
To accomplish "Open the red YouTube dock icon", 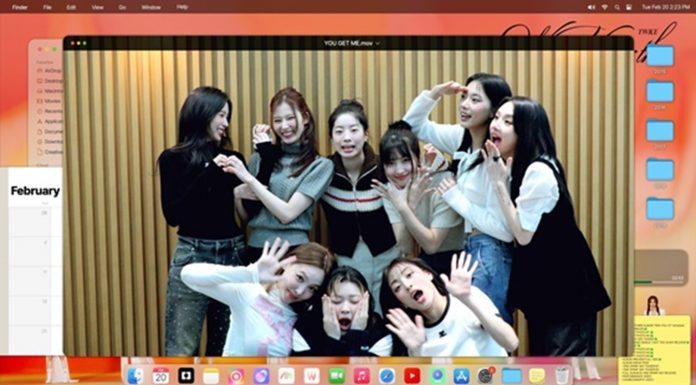I will click(412, 376).
